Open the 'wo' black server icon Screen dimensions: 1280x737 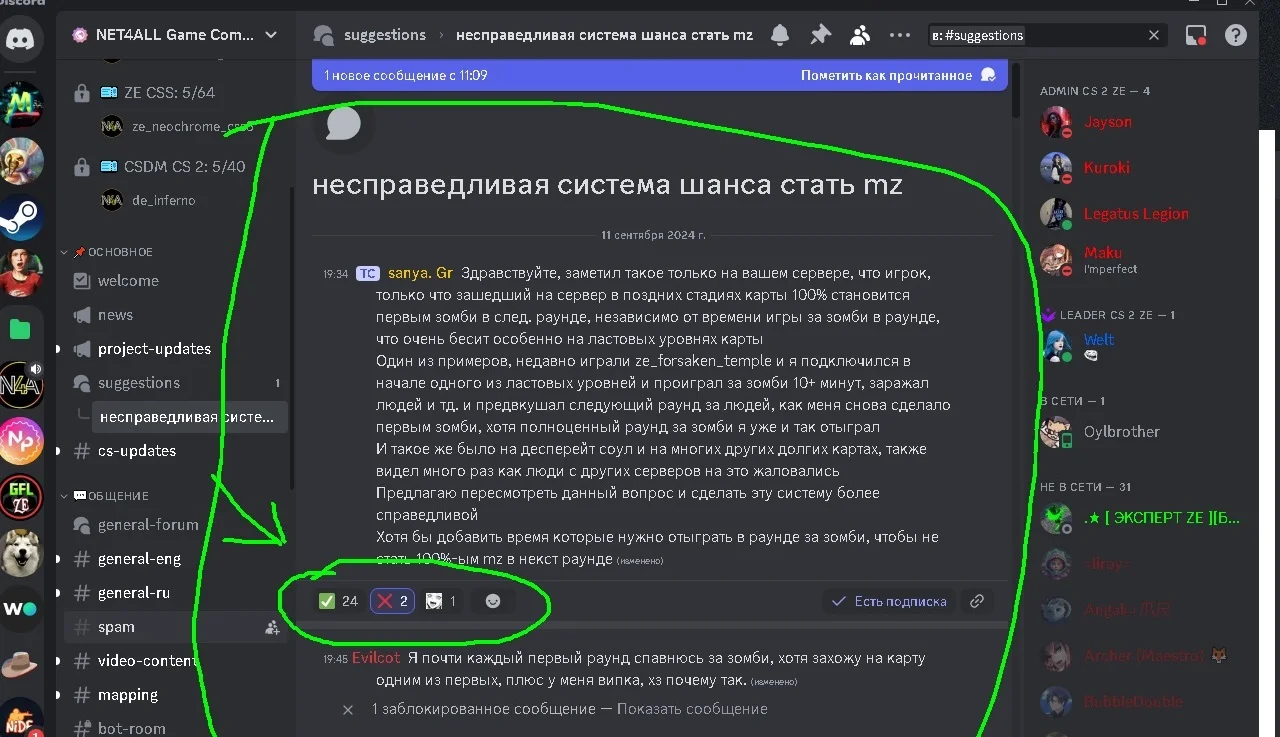point(21,609)
